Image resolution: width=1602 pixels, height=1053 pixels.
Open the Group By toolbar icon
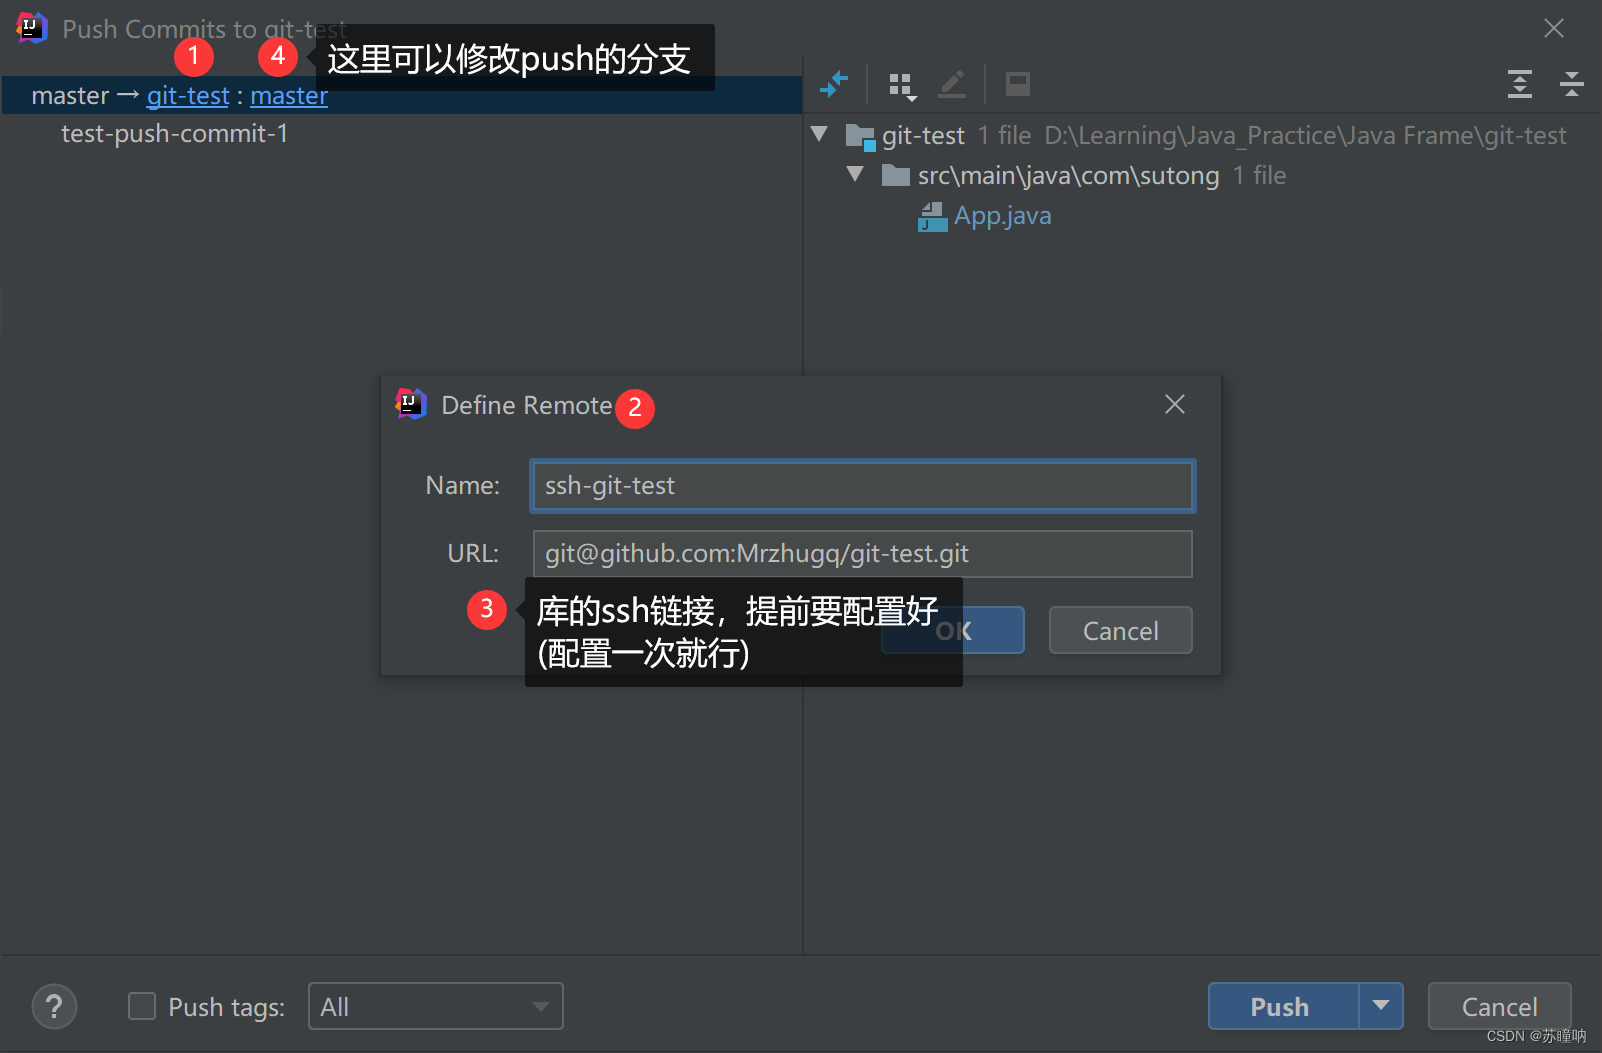902,86
